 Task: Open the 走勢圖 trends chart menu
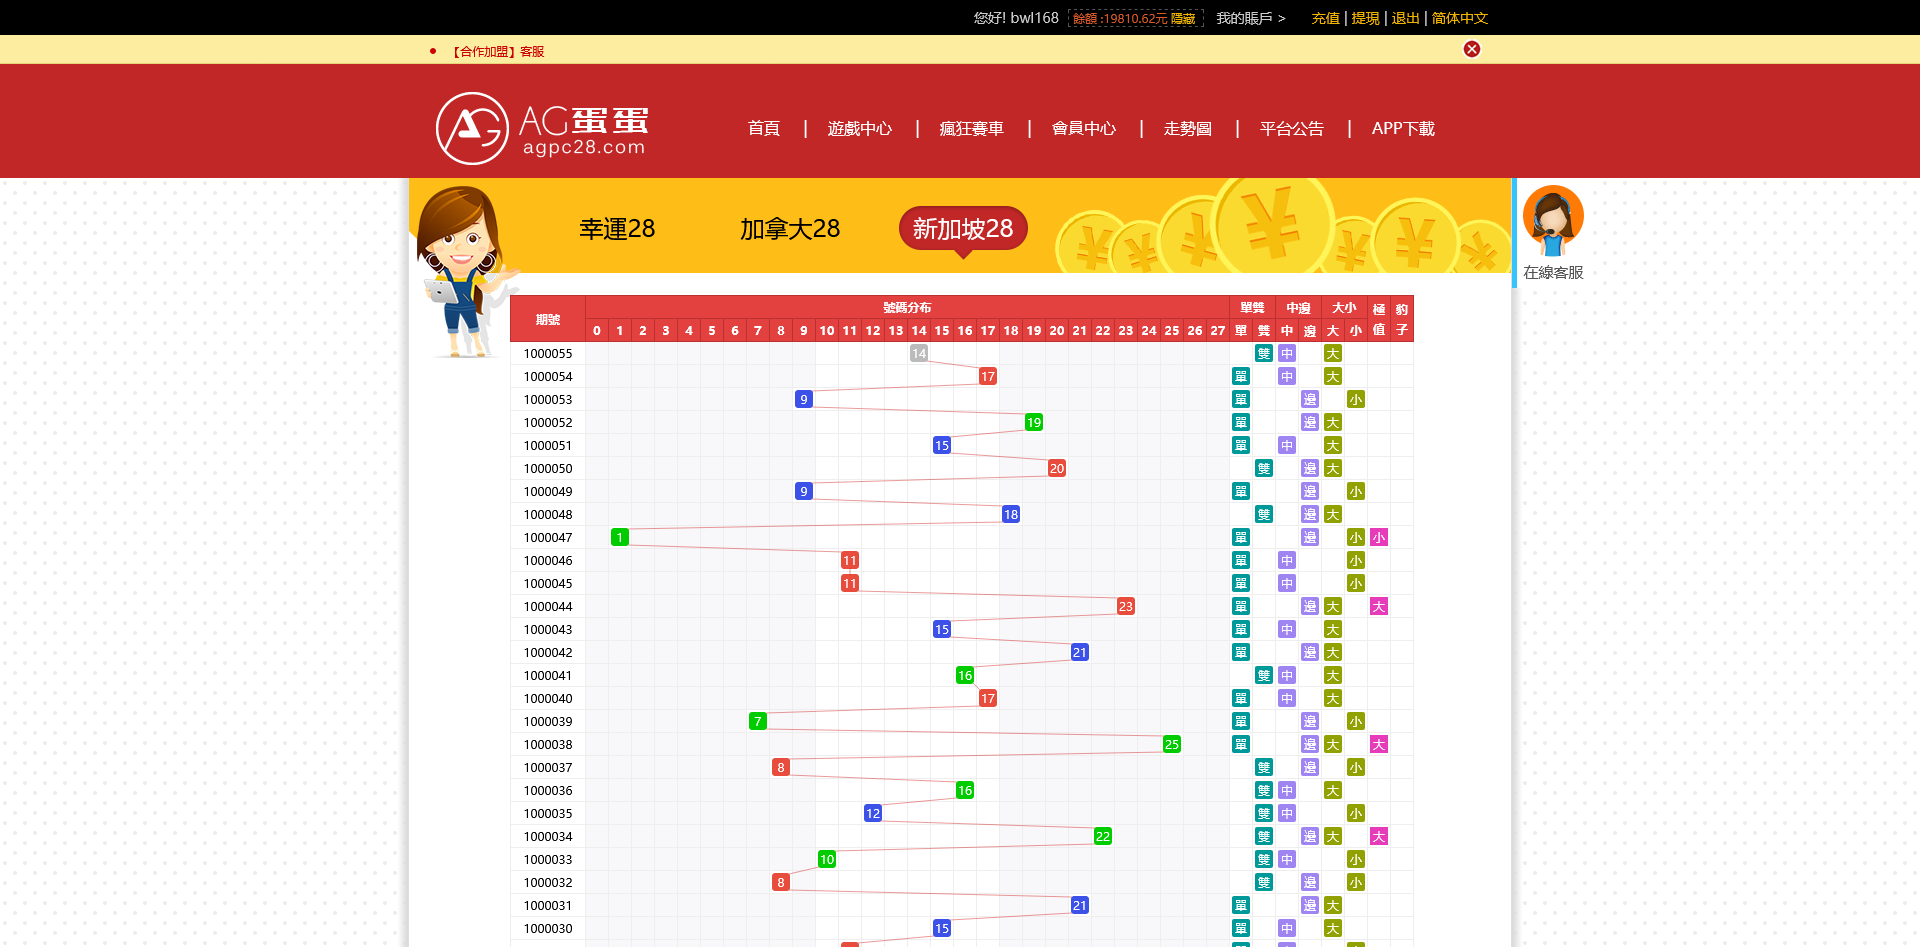(x=1188, y=128)
